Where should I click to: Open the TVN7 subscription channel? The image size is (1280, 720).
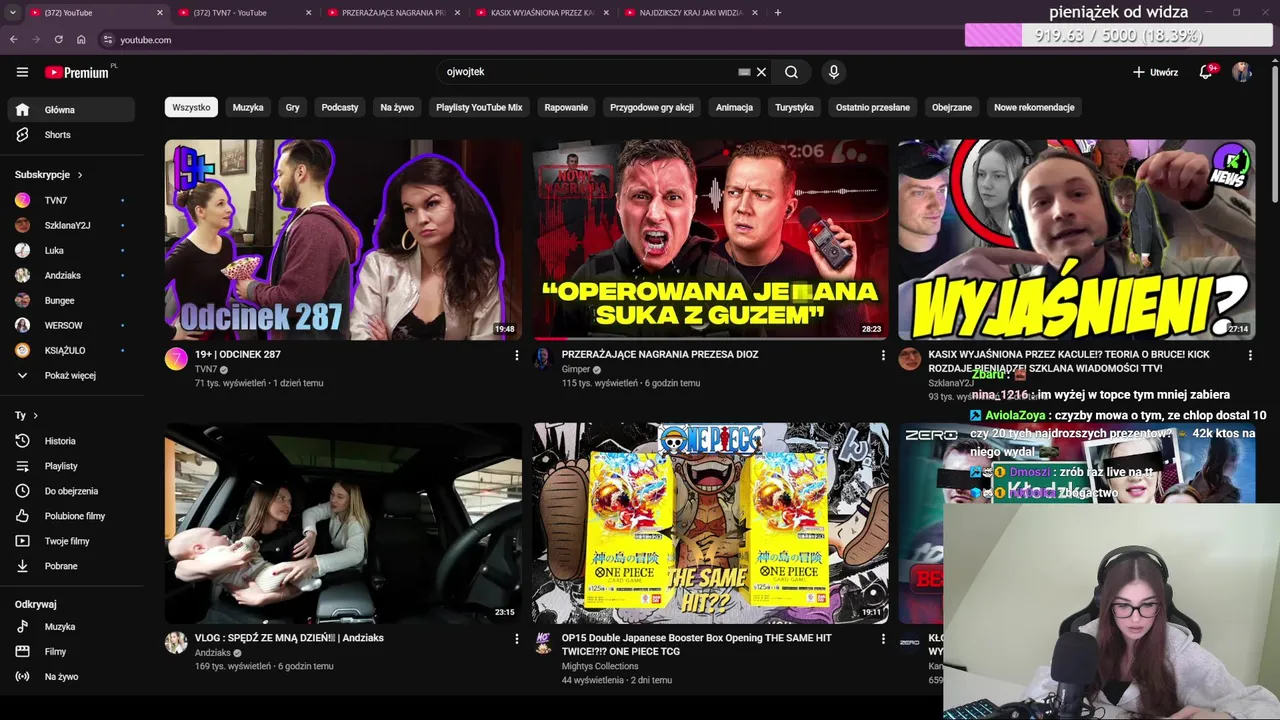[70, 200]
